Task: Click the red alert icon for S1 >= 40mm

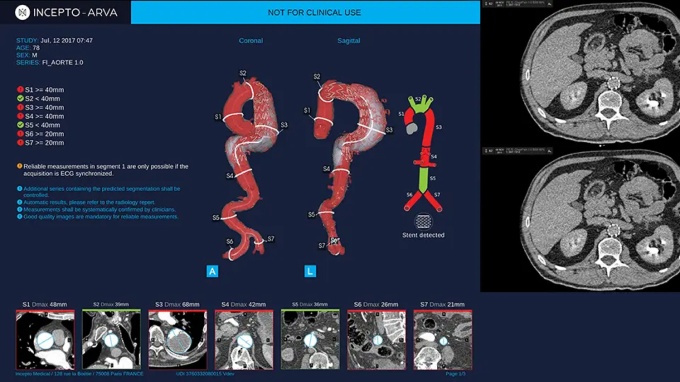Action: coord(20,89)
